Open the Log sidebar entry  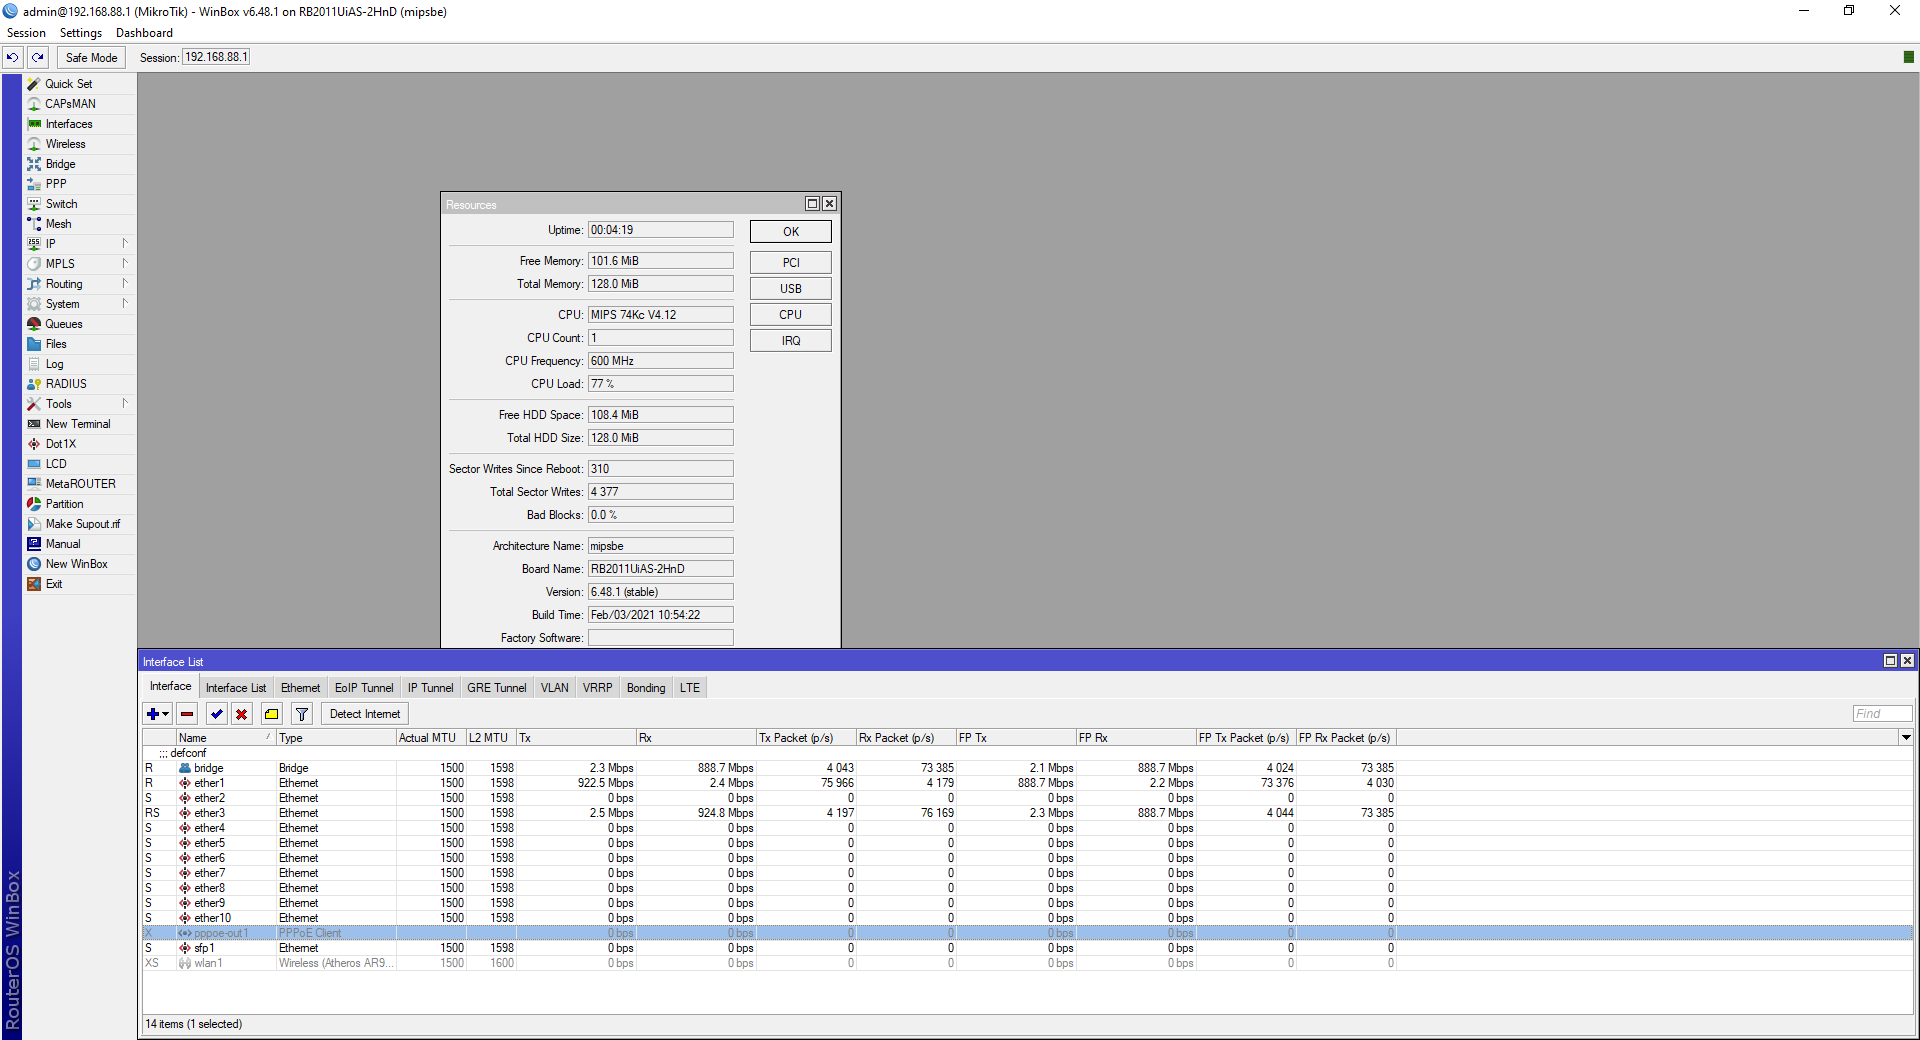80,364
